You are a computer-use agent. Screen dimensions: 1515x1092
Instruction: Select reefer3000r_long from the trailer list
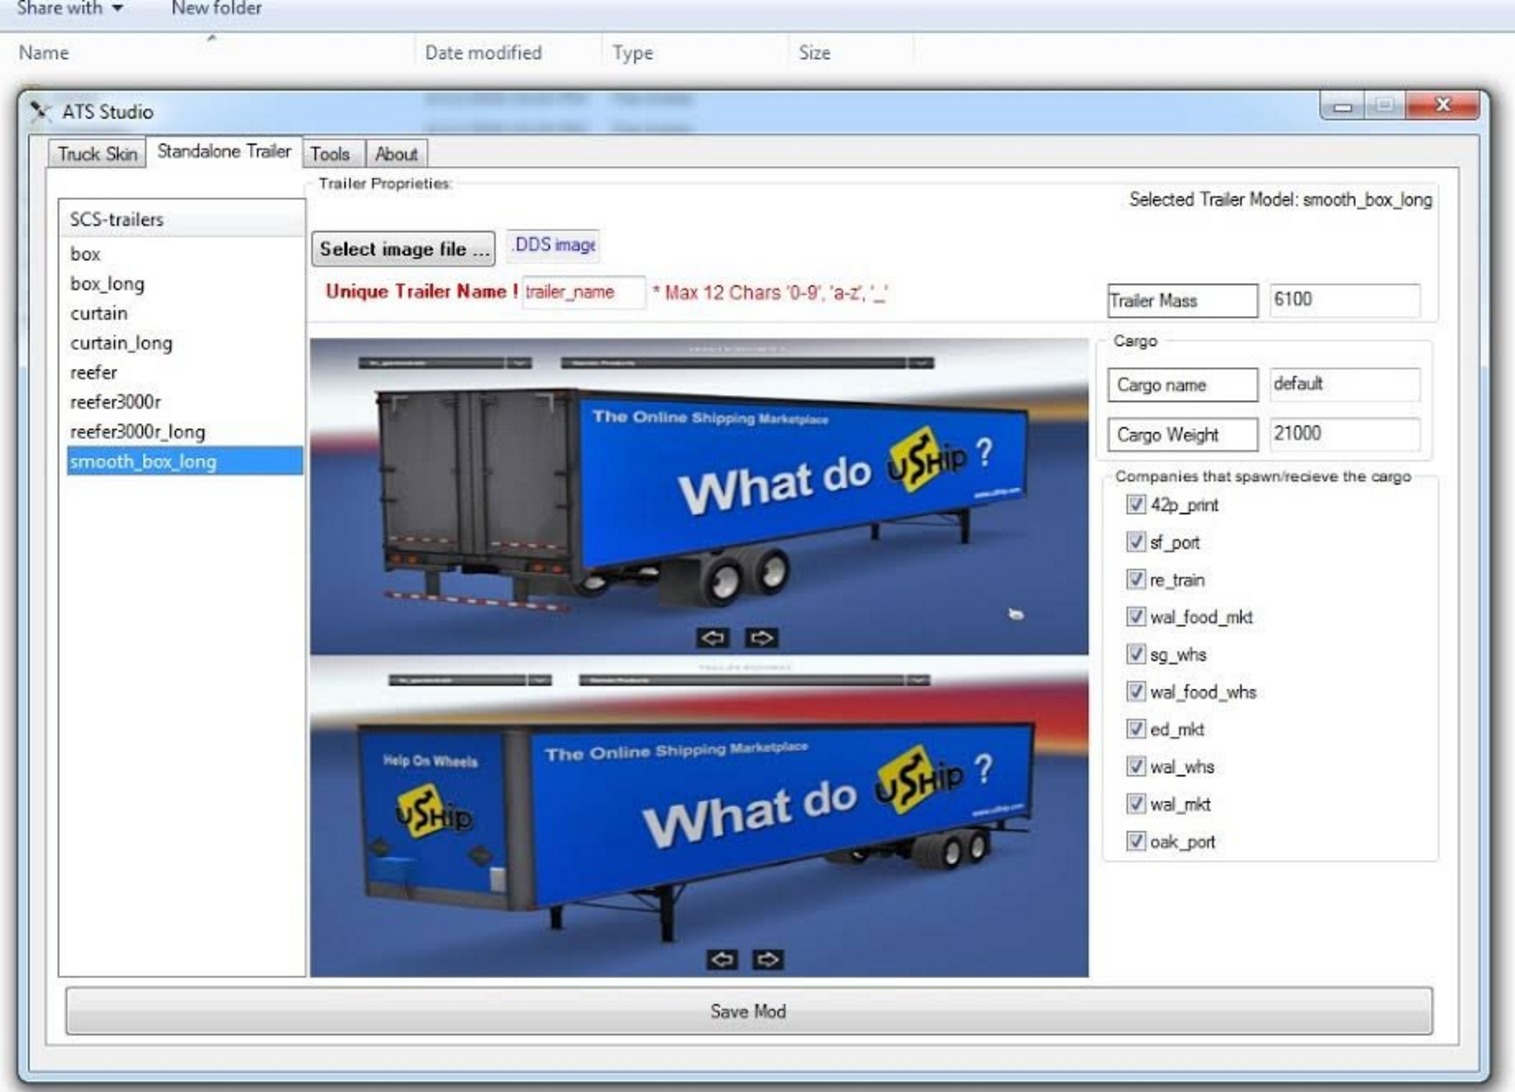point(137,431)
